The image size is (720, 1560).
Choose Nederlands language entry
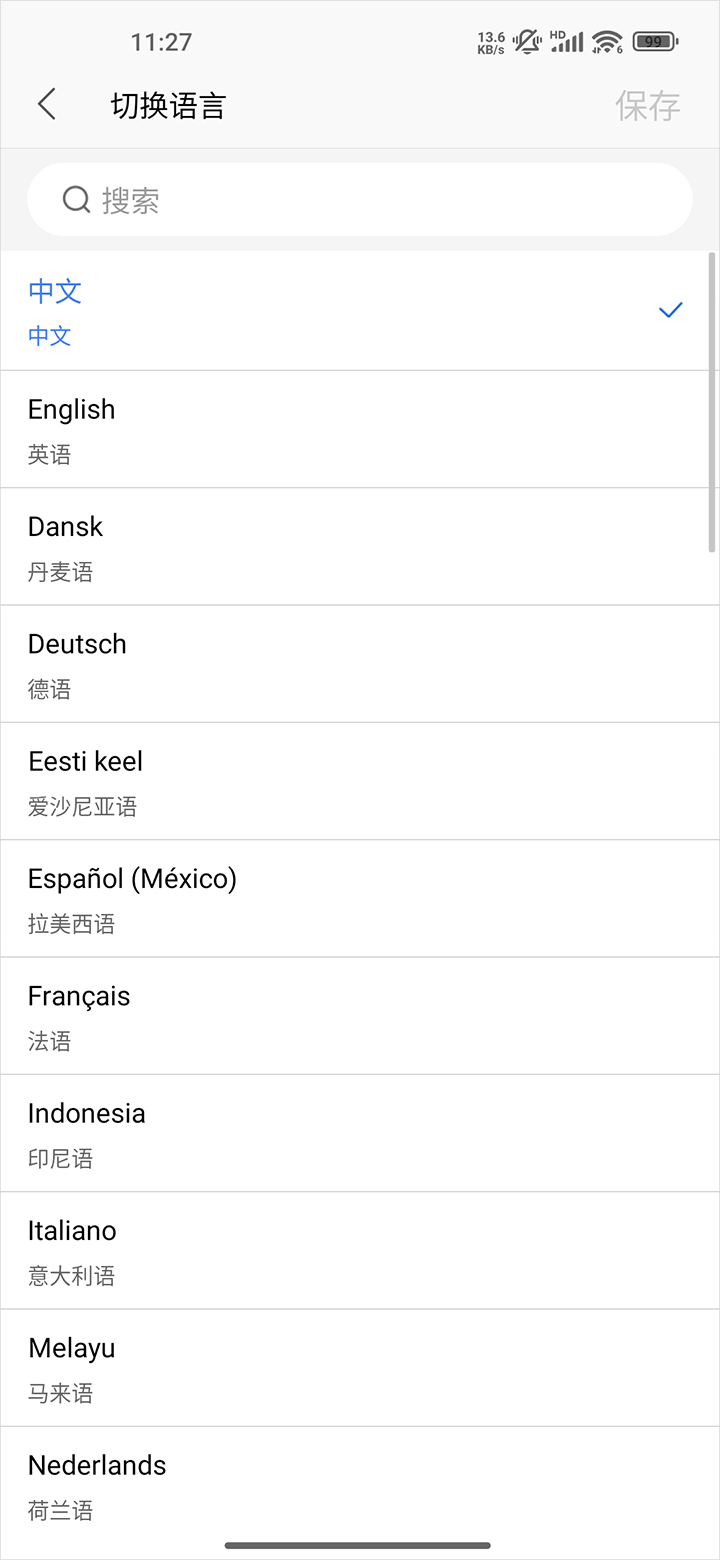click(x=360, y=1485)
